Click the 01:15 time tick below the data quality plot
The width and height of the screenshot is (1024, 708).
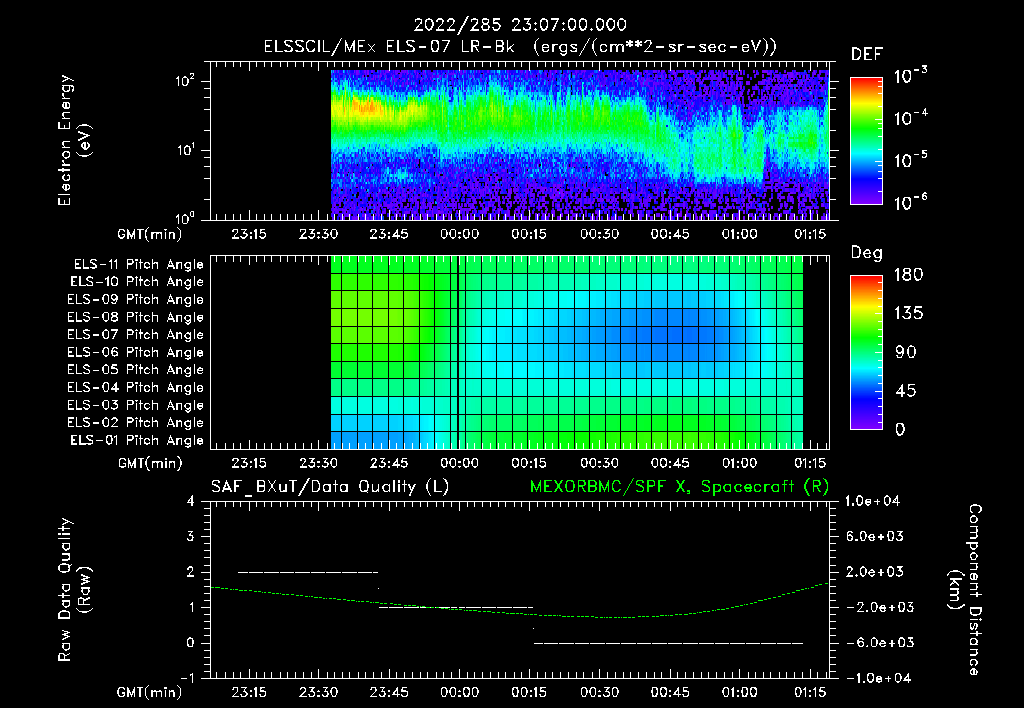pyautogui.click(x=810, y=693)
